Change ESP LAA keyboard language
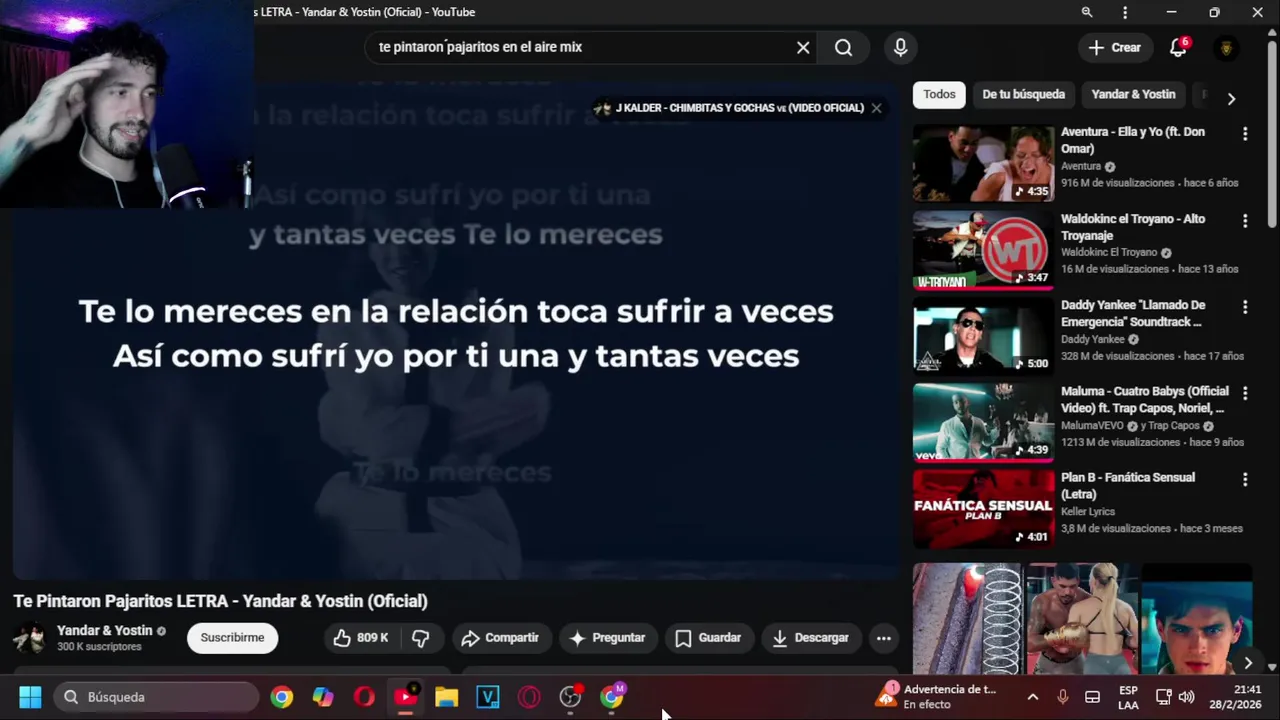The image size is (1280, 720). click(1128, 697)
